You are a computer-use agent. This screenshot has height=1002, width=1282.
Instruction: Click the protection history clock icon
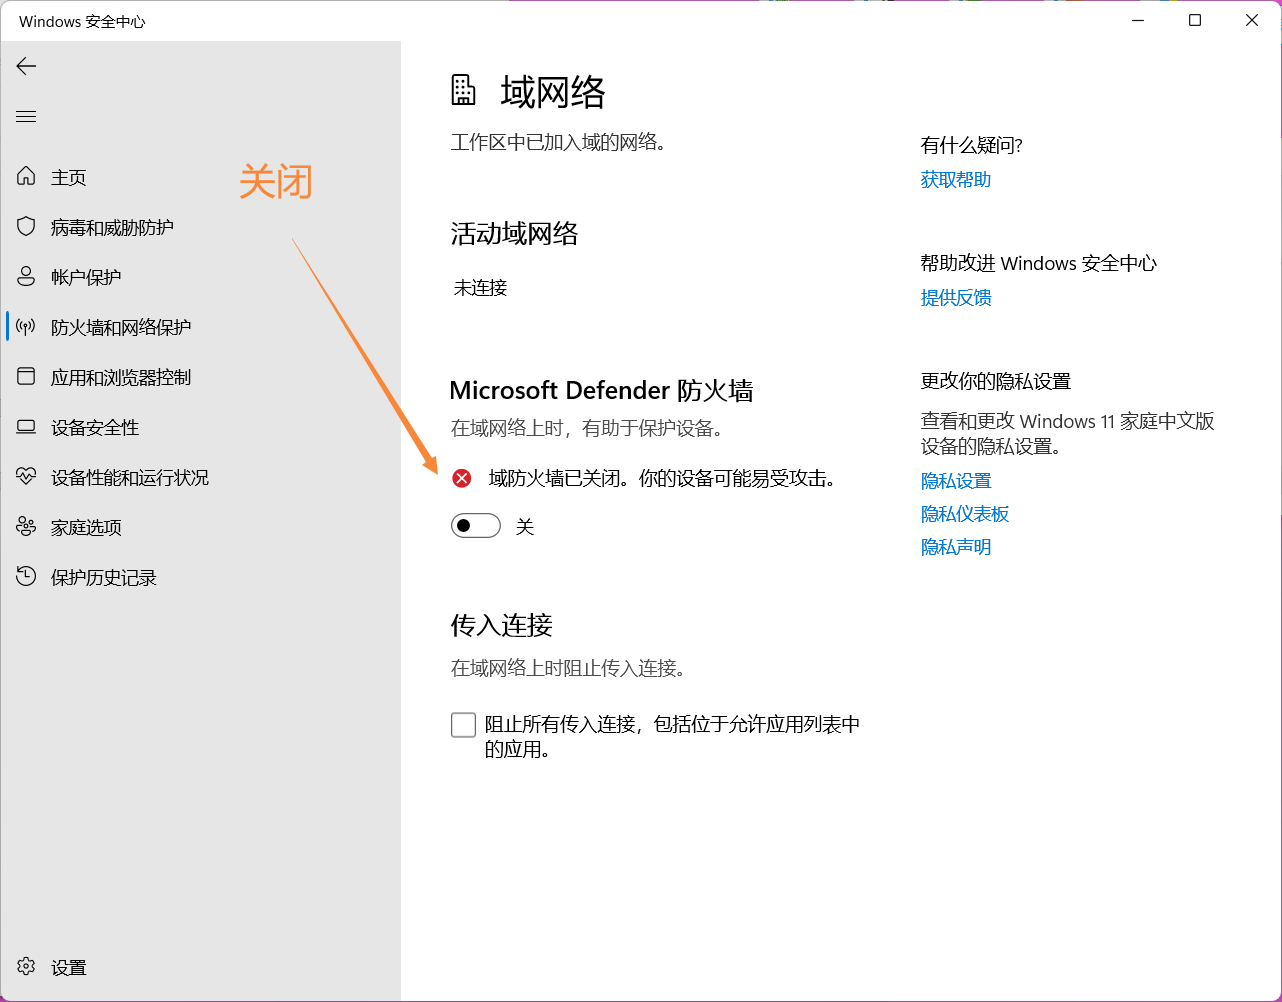[x=26, y=577]
